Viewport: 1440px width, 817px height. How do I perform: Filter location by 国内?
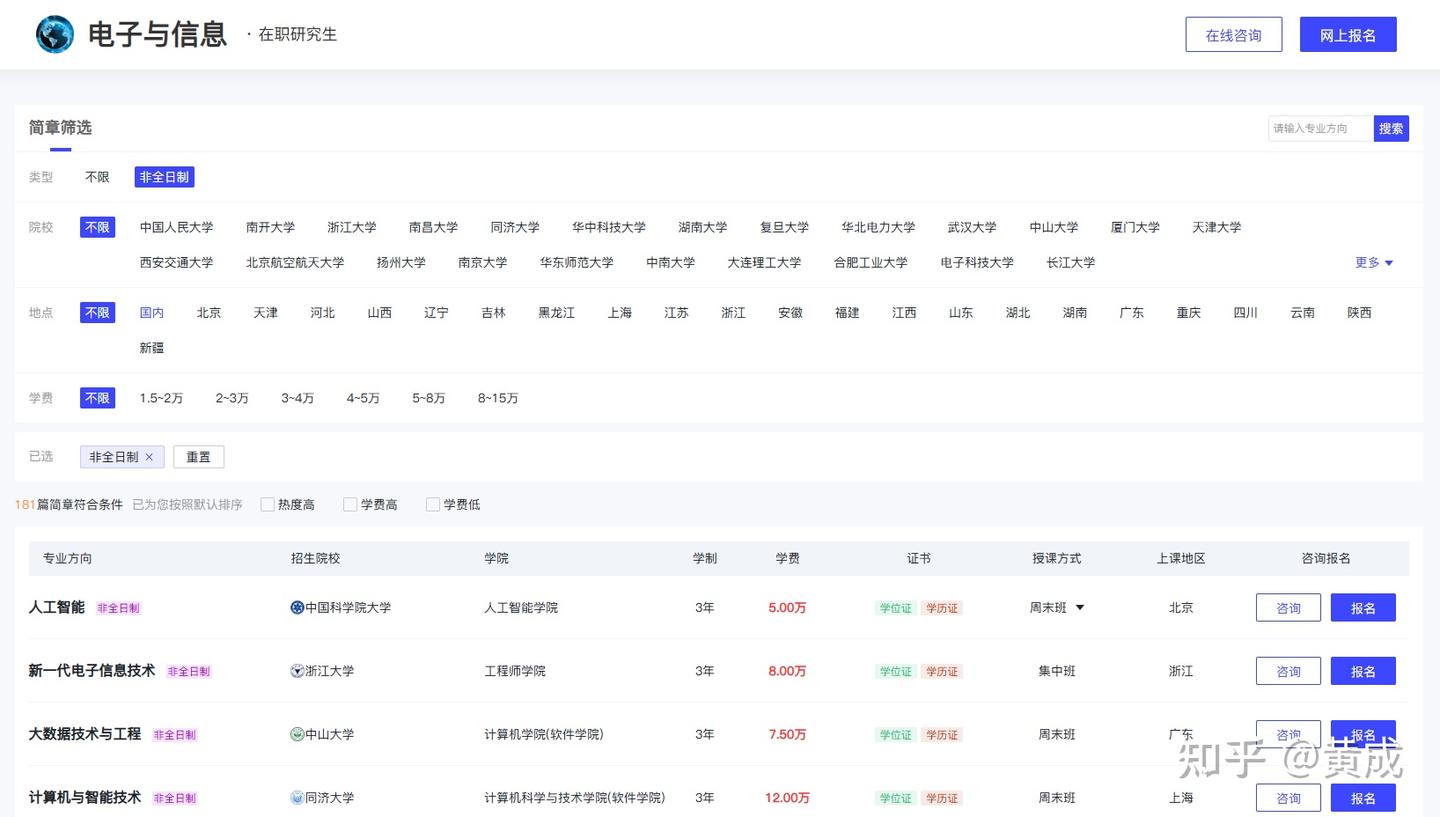tap(152, 313)
